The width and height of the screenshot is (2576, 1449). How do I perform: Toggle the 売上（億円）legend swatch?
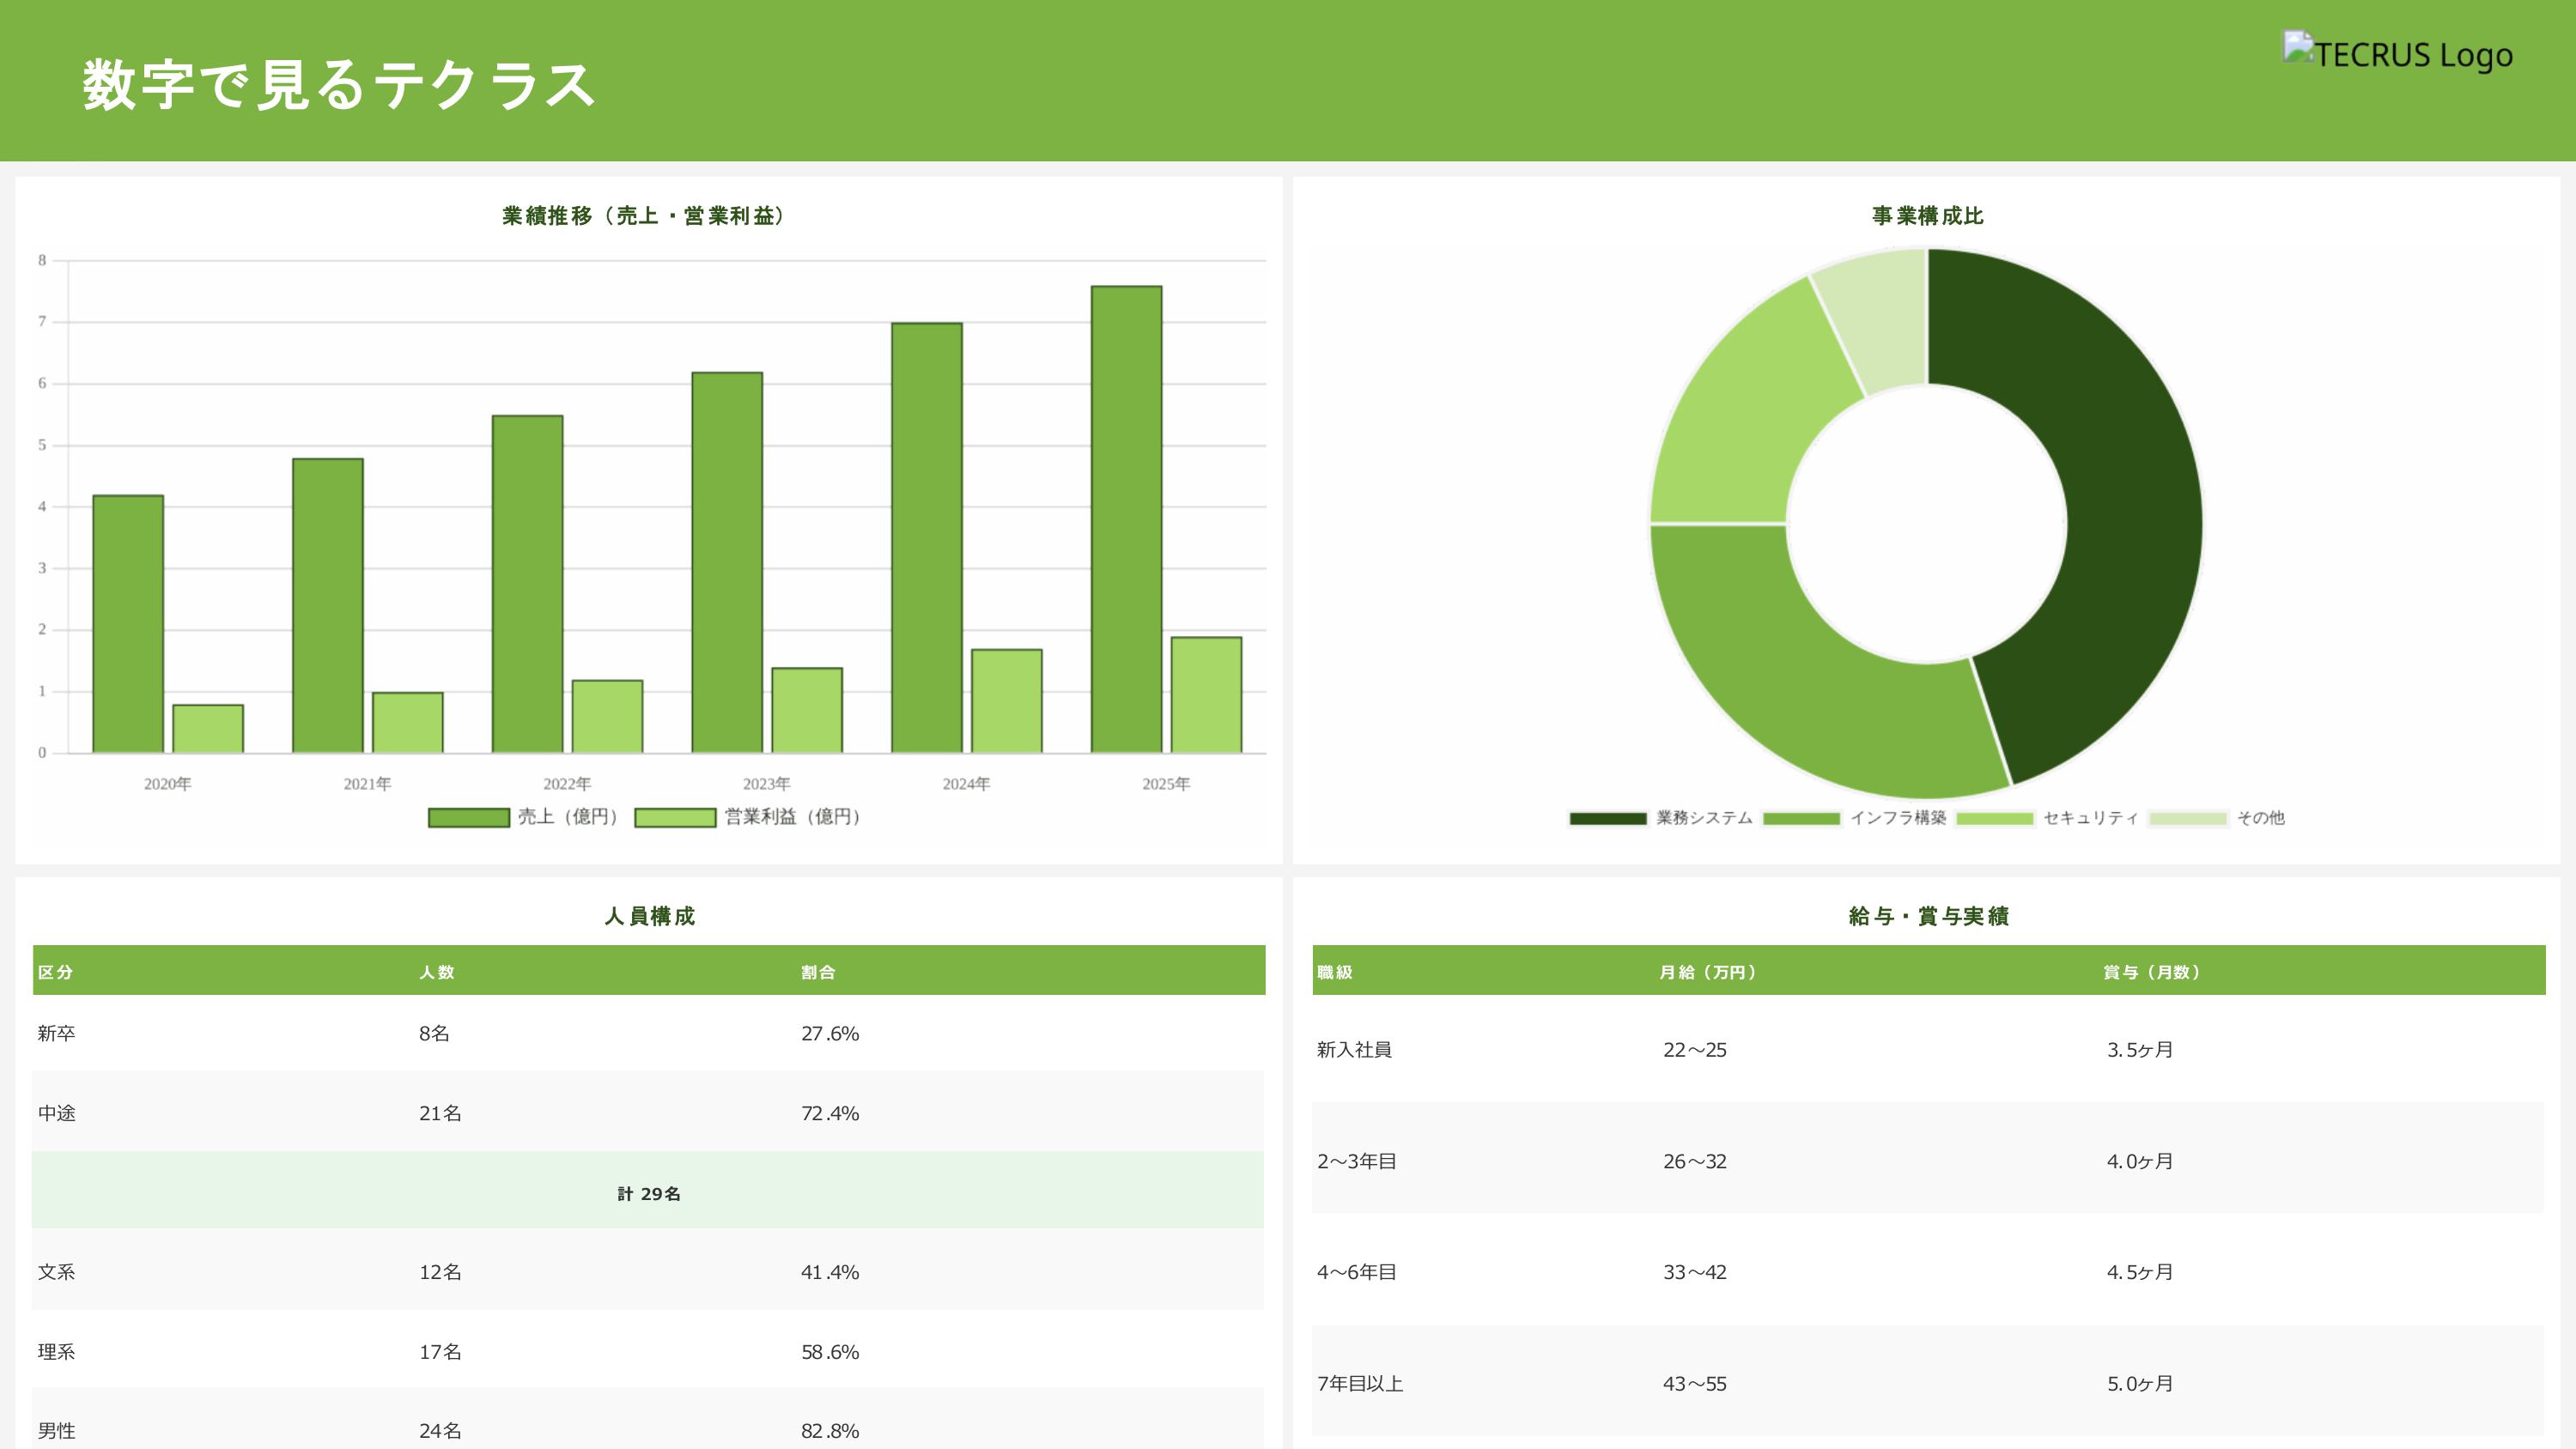click(x=469, y=817)
